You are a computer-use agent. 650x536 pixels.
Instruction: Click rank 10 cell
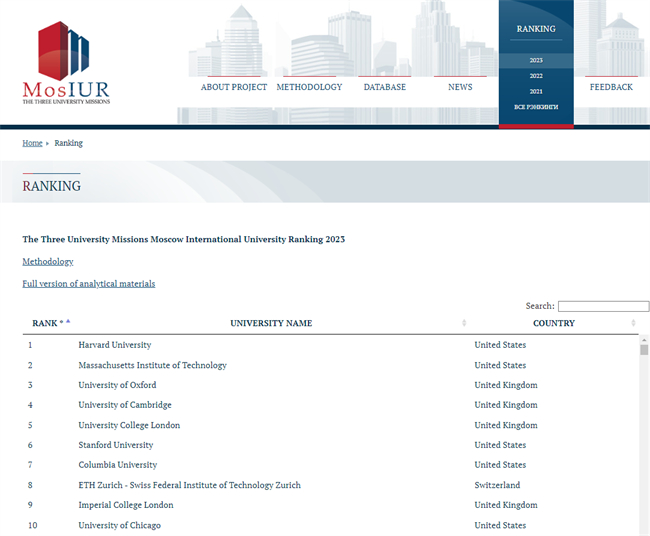[32, 525]
